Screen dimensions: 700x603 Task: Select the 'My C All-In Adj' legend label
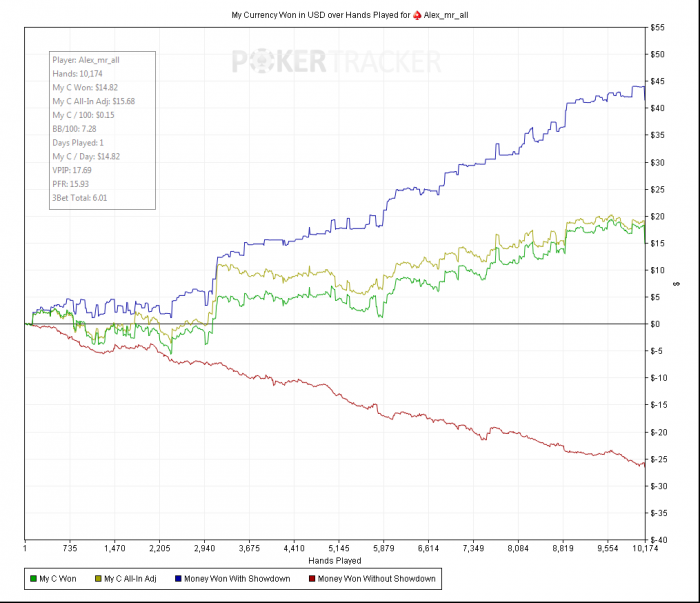[130, 579]
